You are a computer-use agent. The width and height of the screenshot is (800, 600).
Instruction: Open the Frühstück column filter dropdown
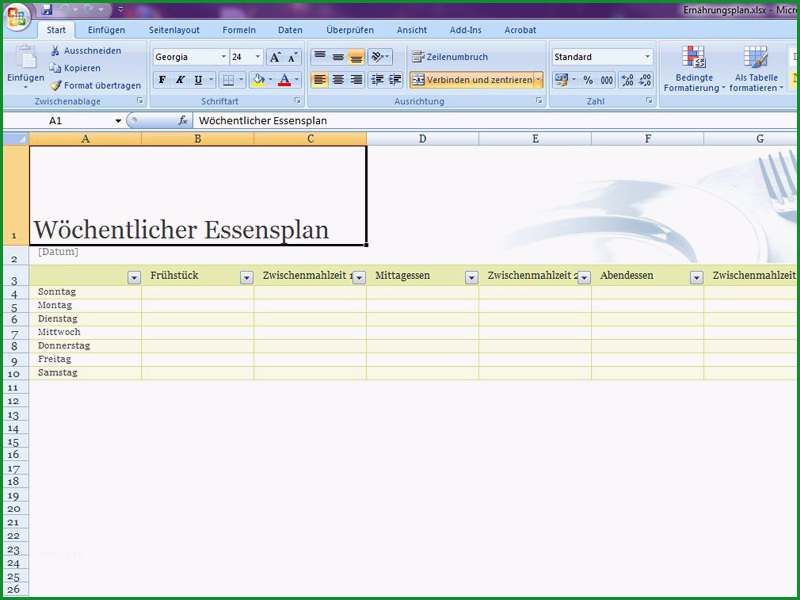click(x=246, y=277)
